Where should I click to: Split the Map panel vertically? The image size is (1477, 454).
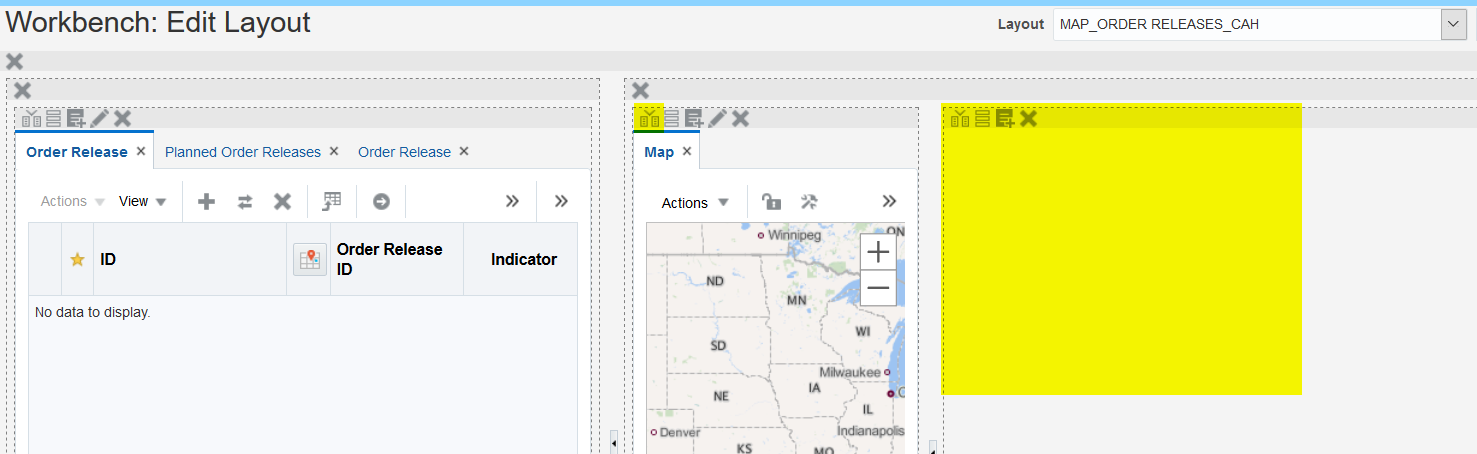[x=649, y=119]
